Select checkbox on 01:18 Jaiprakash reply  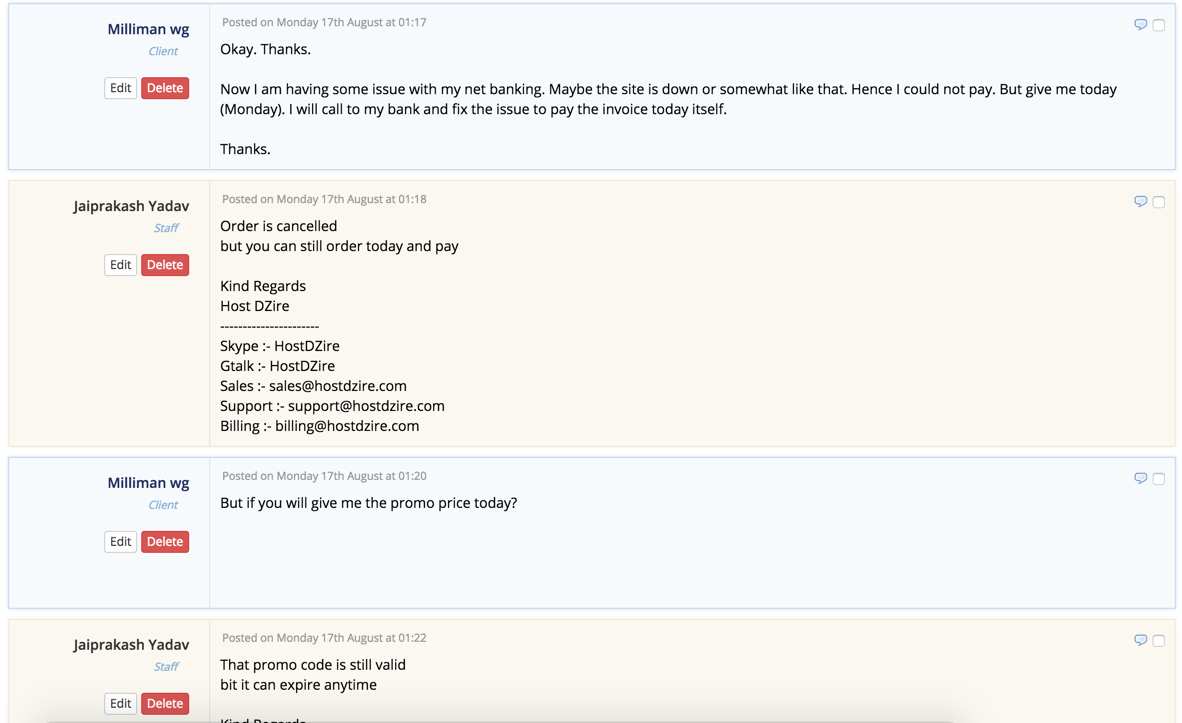point(1158,202)
